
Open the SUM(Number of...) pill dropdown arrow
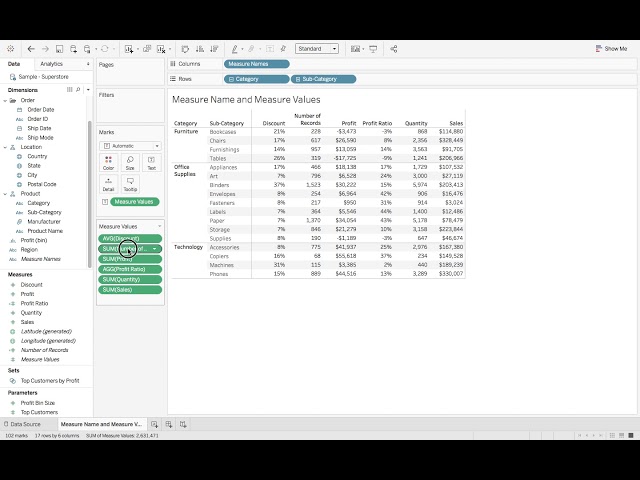[x=155, y=249]
